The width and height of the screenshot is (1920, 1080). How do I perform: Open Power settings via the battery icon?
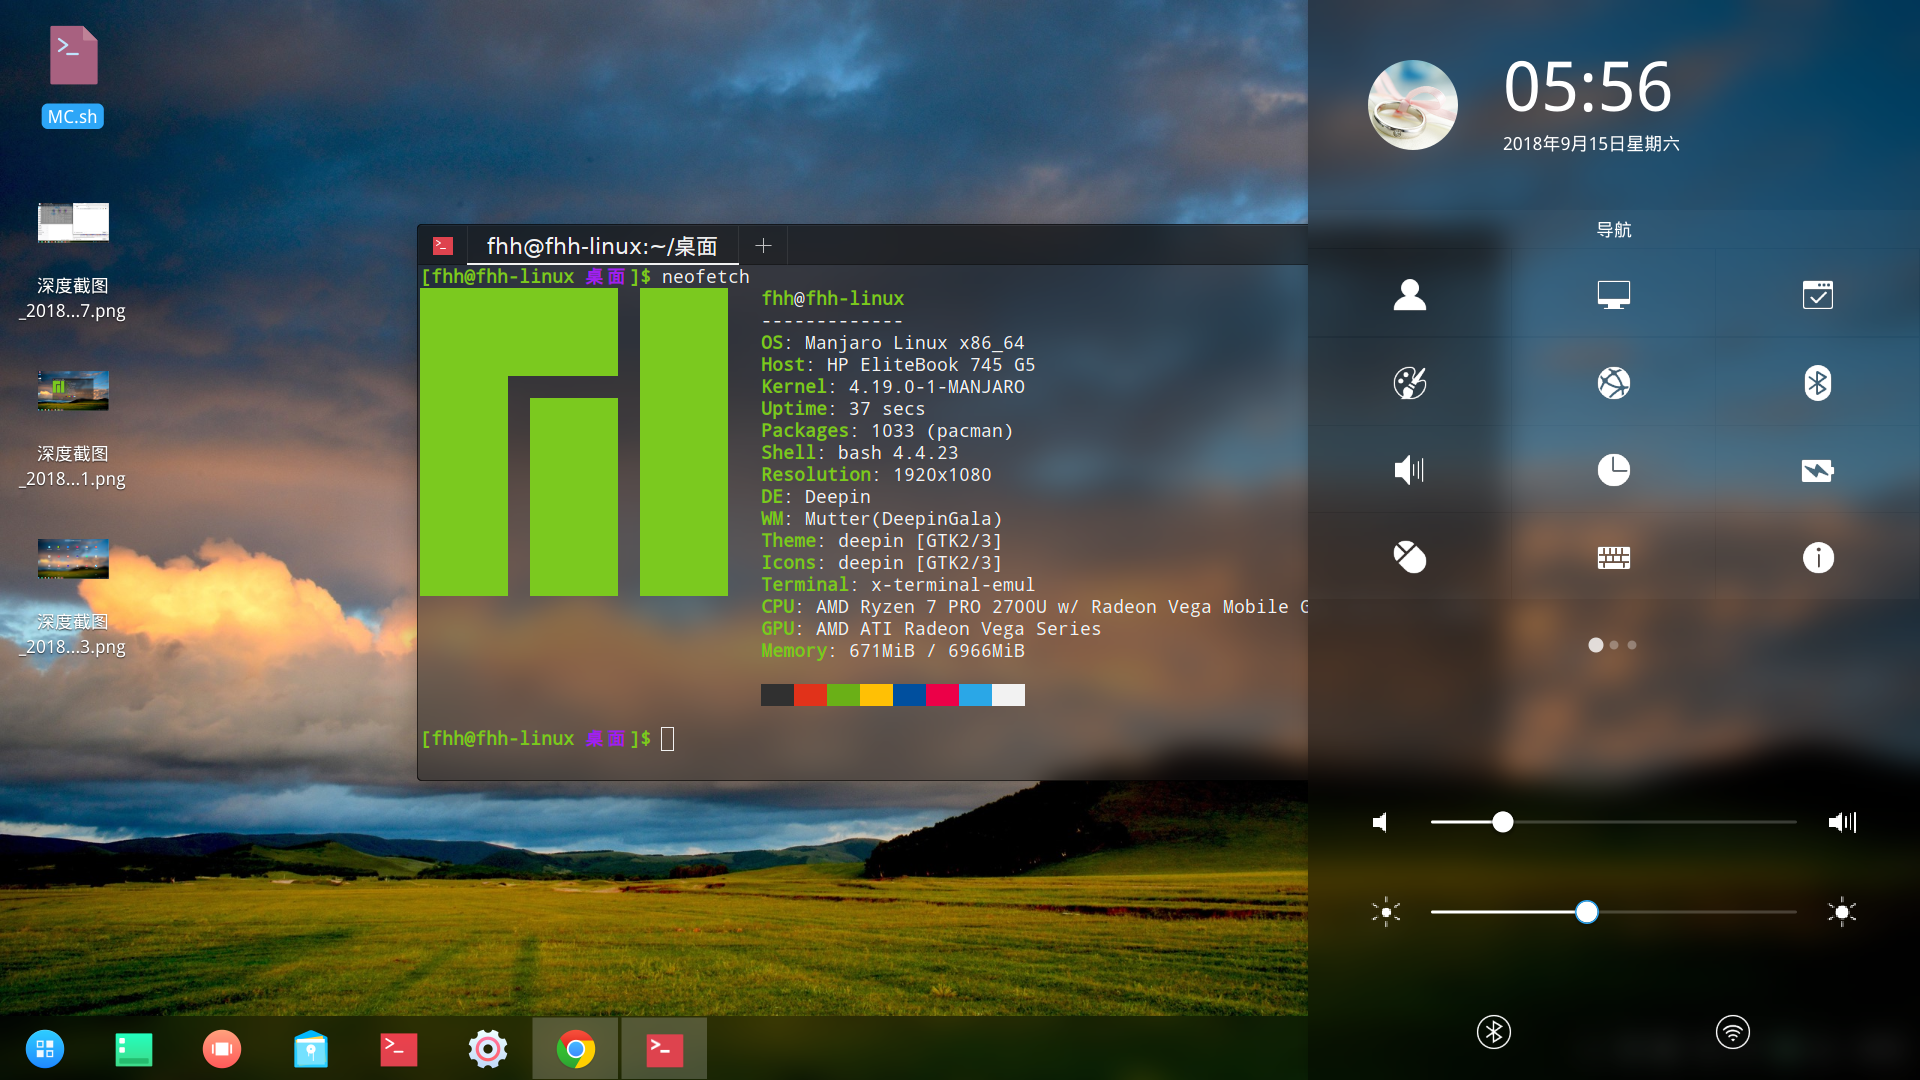pyautogui.click(x=1818, y=470)
